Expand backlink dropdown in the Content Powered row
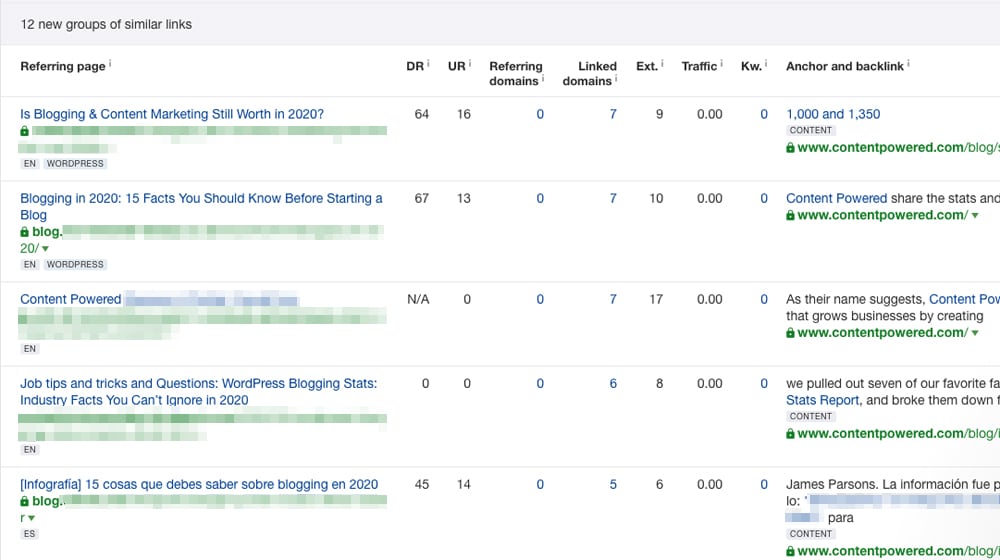The height and width of the screenshot is (560, 1000). tap(974, 333)
